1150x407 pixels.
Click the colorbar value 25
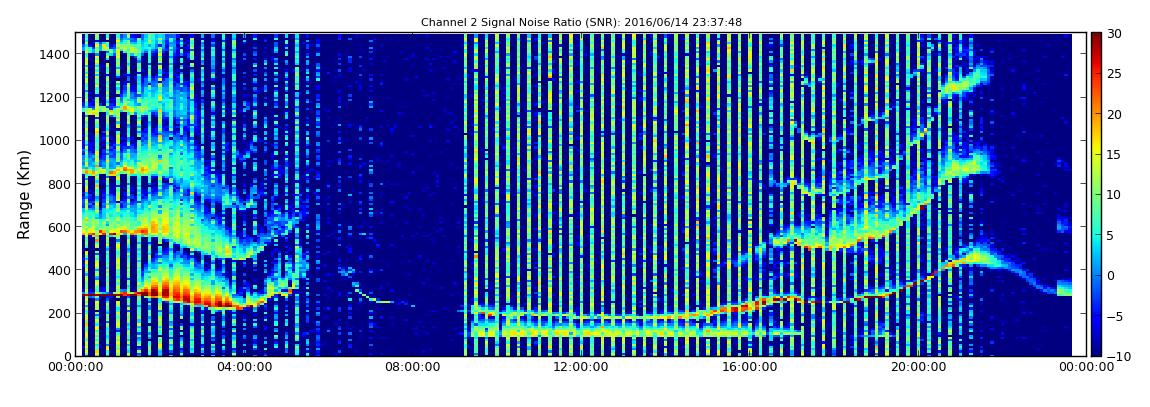click(x=1115, y=74)
